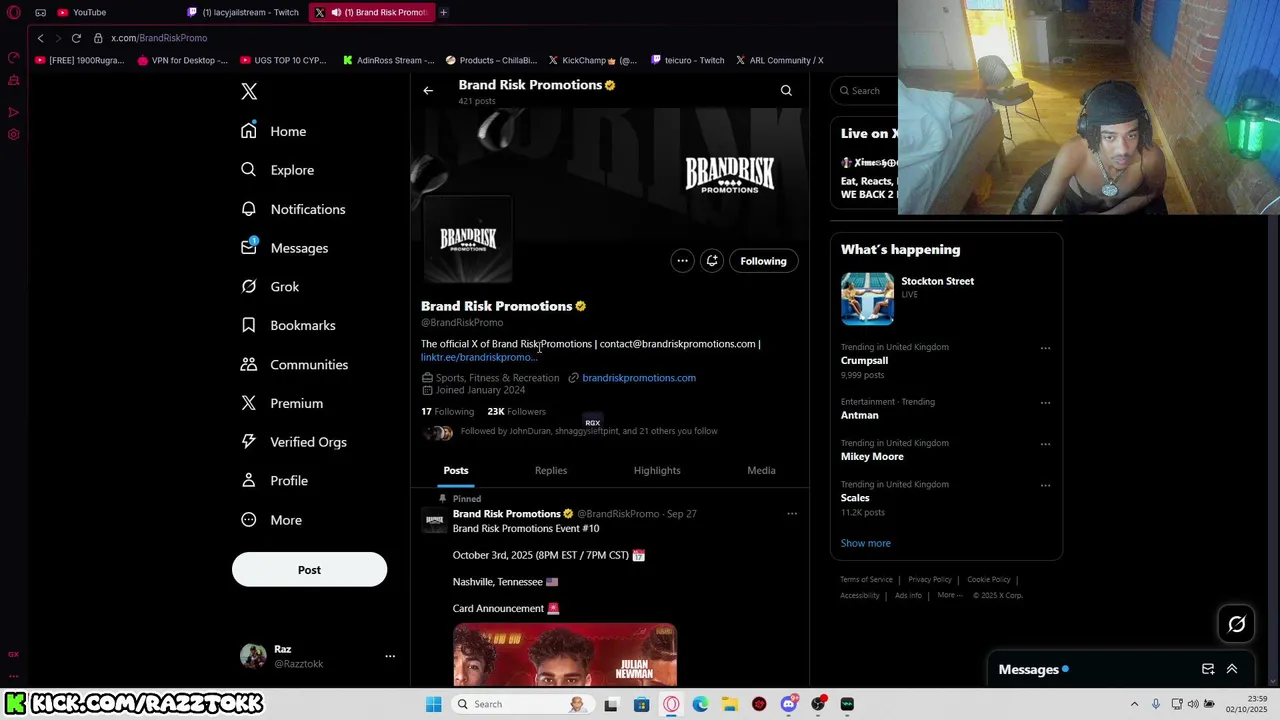The height and width of the screenshot is (720, 1280).
Task: Show hidden tray icons chevron
Action: pyautogui.click(x=1134, y=704)
